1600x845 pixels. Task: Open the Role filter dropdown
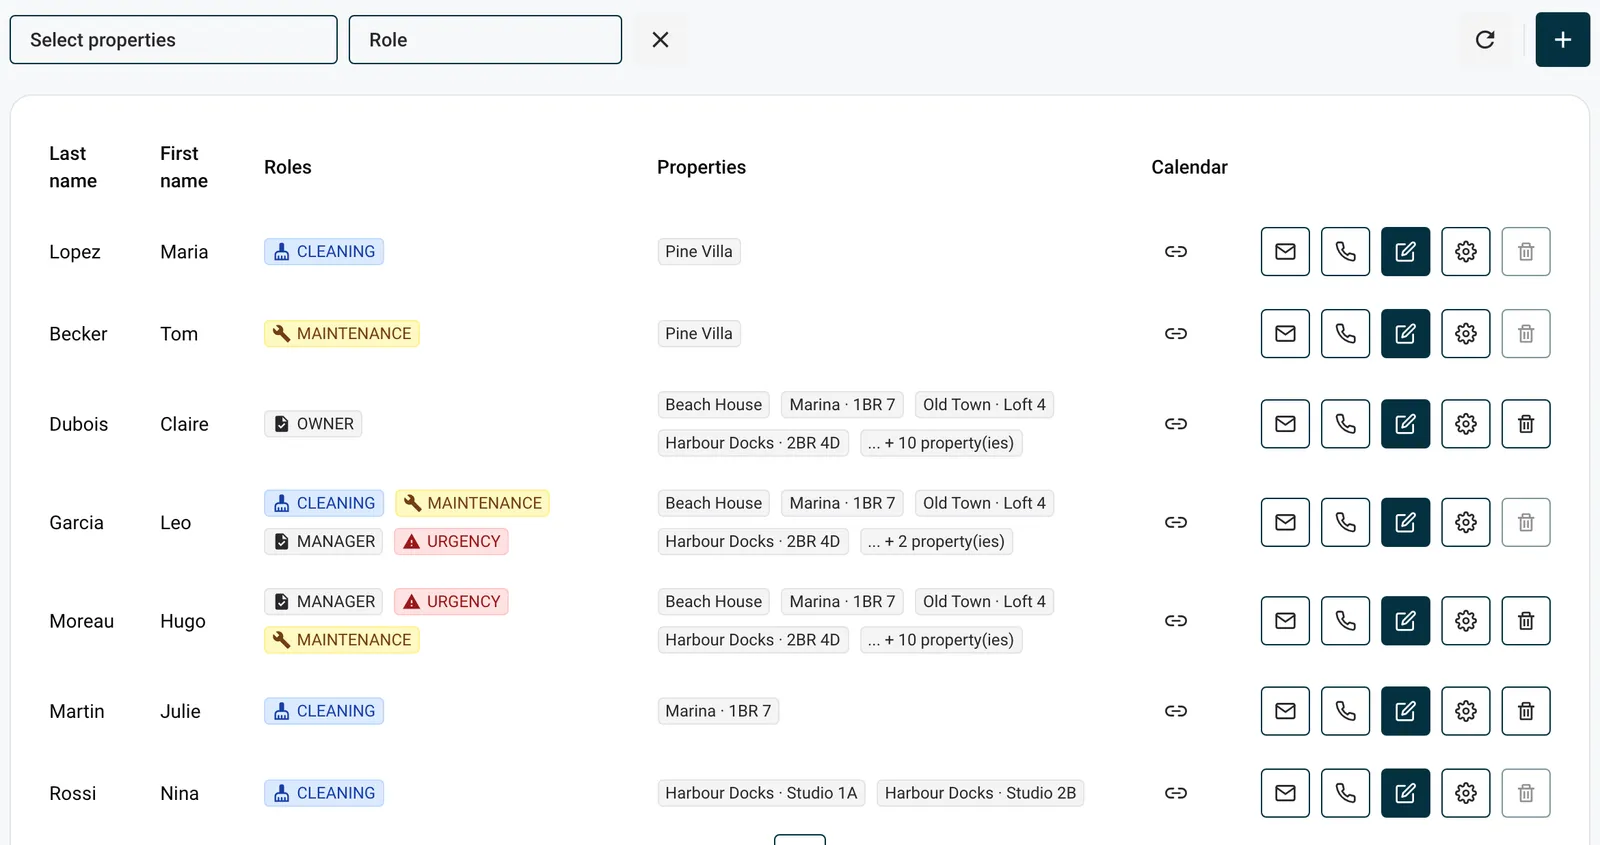coord(485,40)
